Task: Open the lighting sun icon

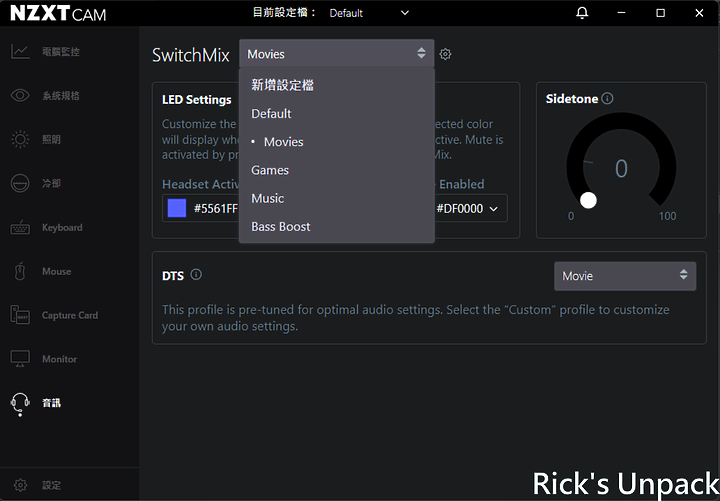Action: [20, 139]
